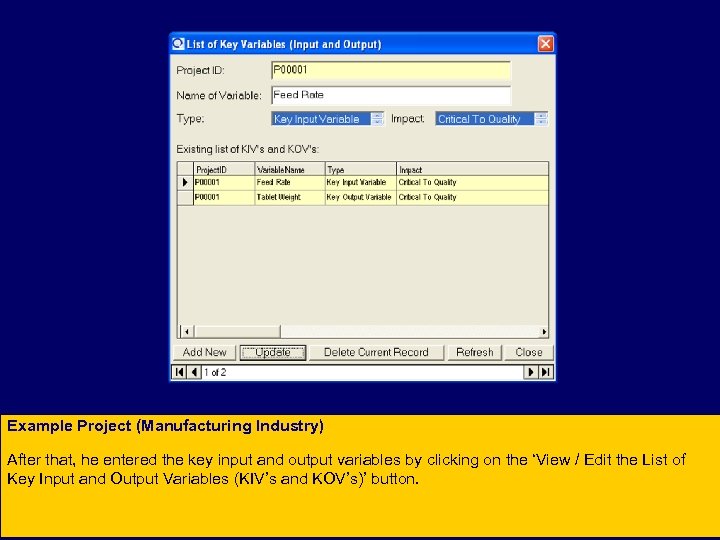720x540 pixels.
Task: Click the Project ID input field
Action: 391,70
